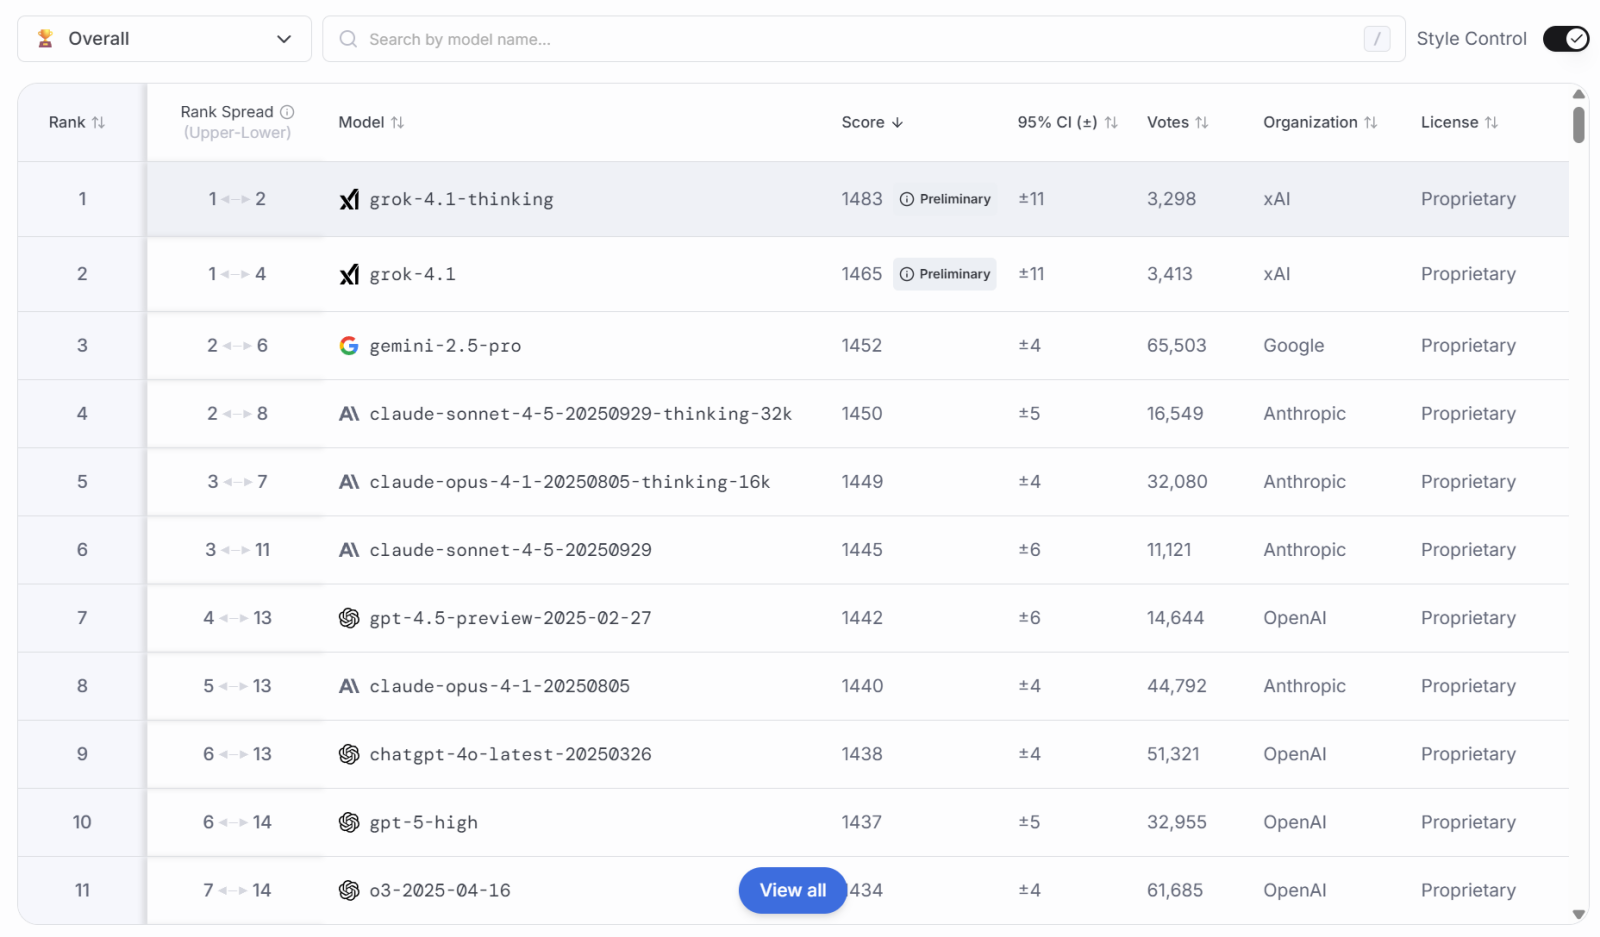Viewport: 1600px width, 937px height.
Task: Click the Anthropic logo beside claude-opus-4-1-20250805-thinking-16k
Action: 349,482
